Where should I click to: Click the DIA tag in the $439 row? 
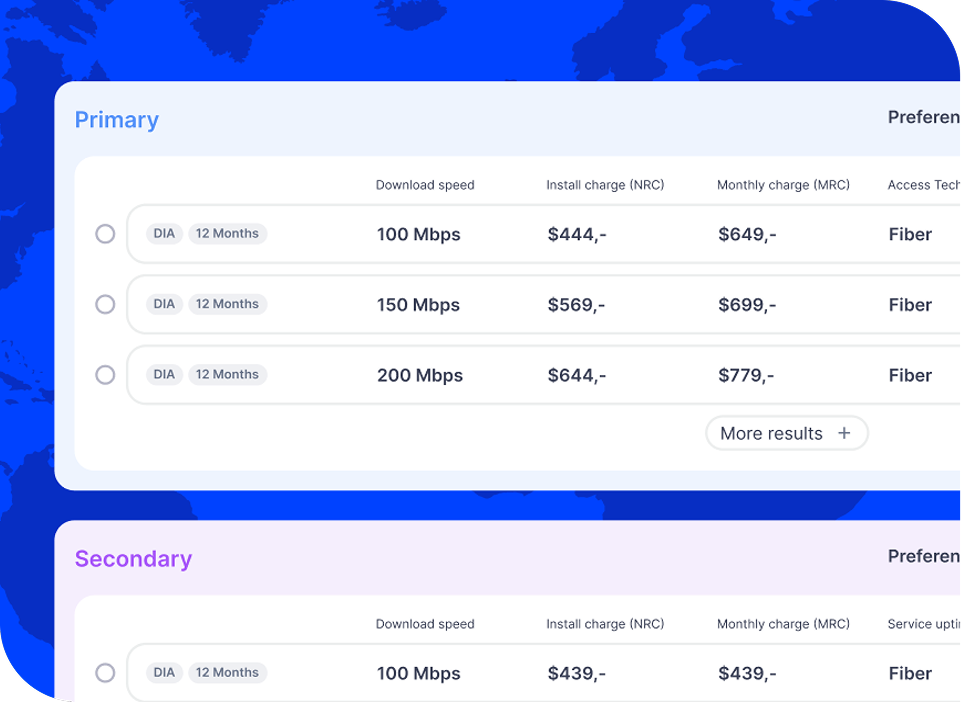point(164,673)
